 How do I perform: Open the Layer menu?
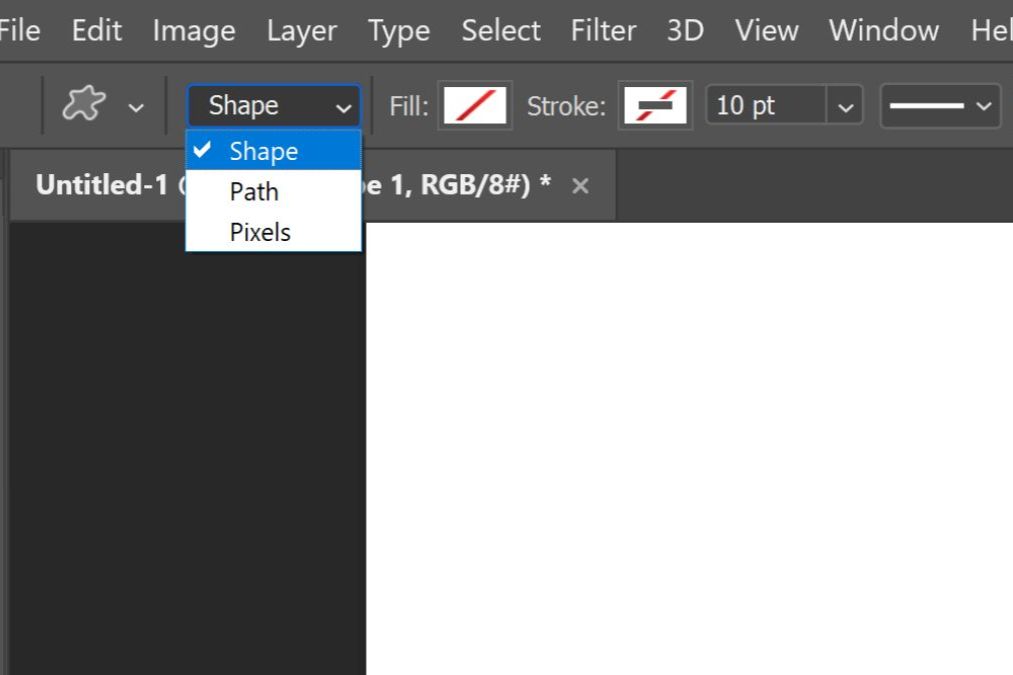tap(301, 30)
